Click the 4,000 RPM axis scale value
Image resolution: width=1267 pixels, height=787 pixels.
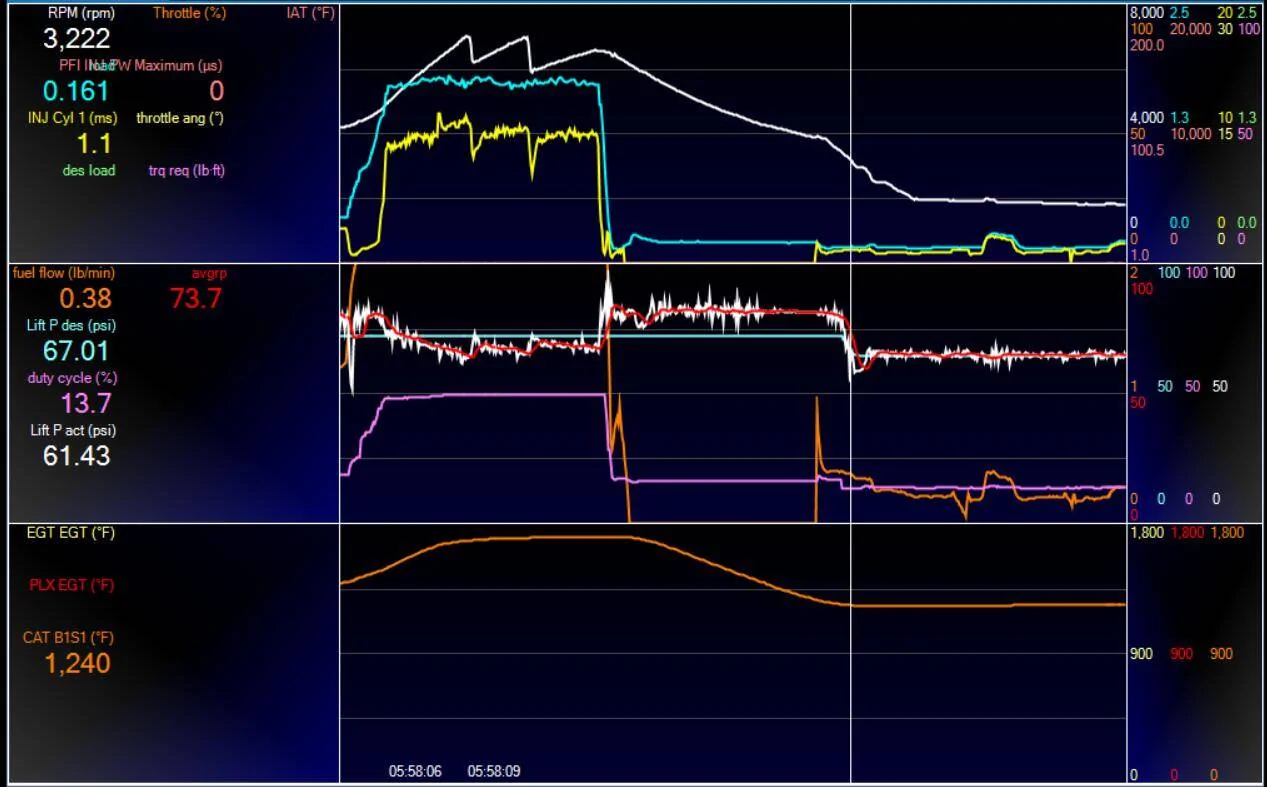coord(1147,117)
